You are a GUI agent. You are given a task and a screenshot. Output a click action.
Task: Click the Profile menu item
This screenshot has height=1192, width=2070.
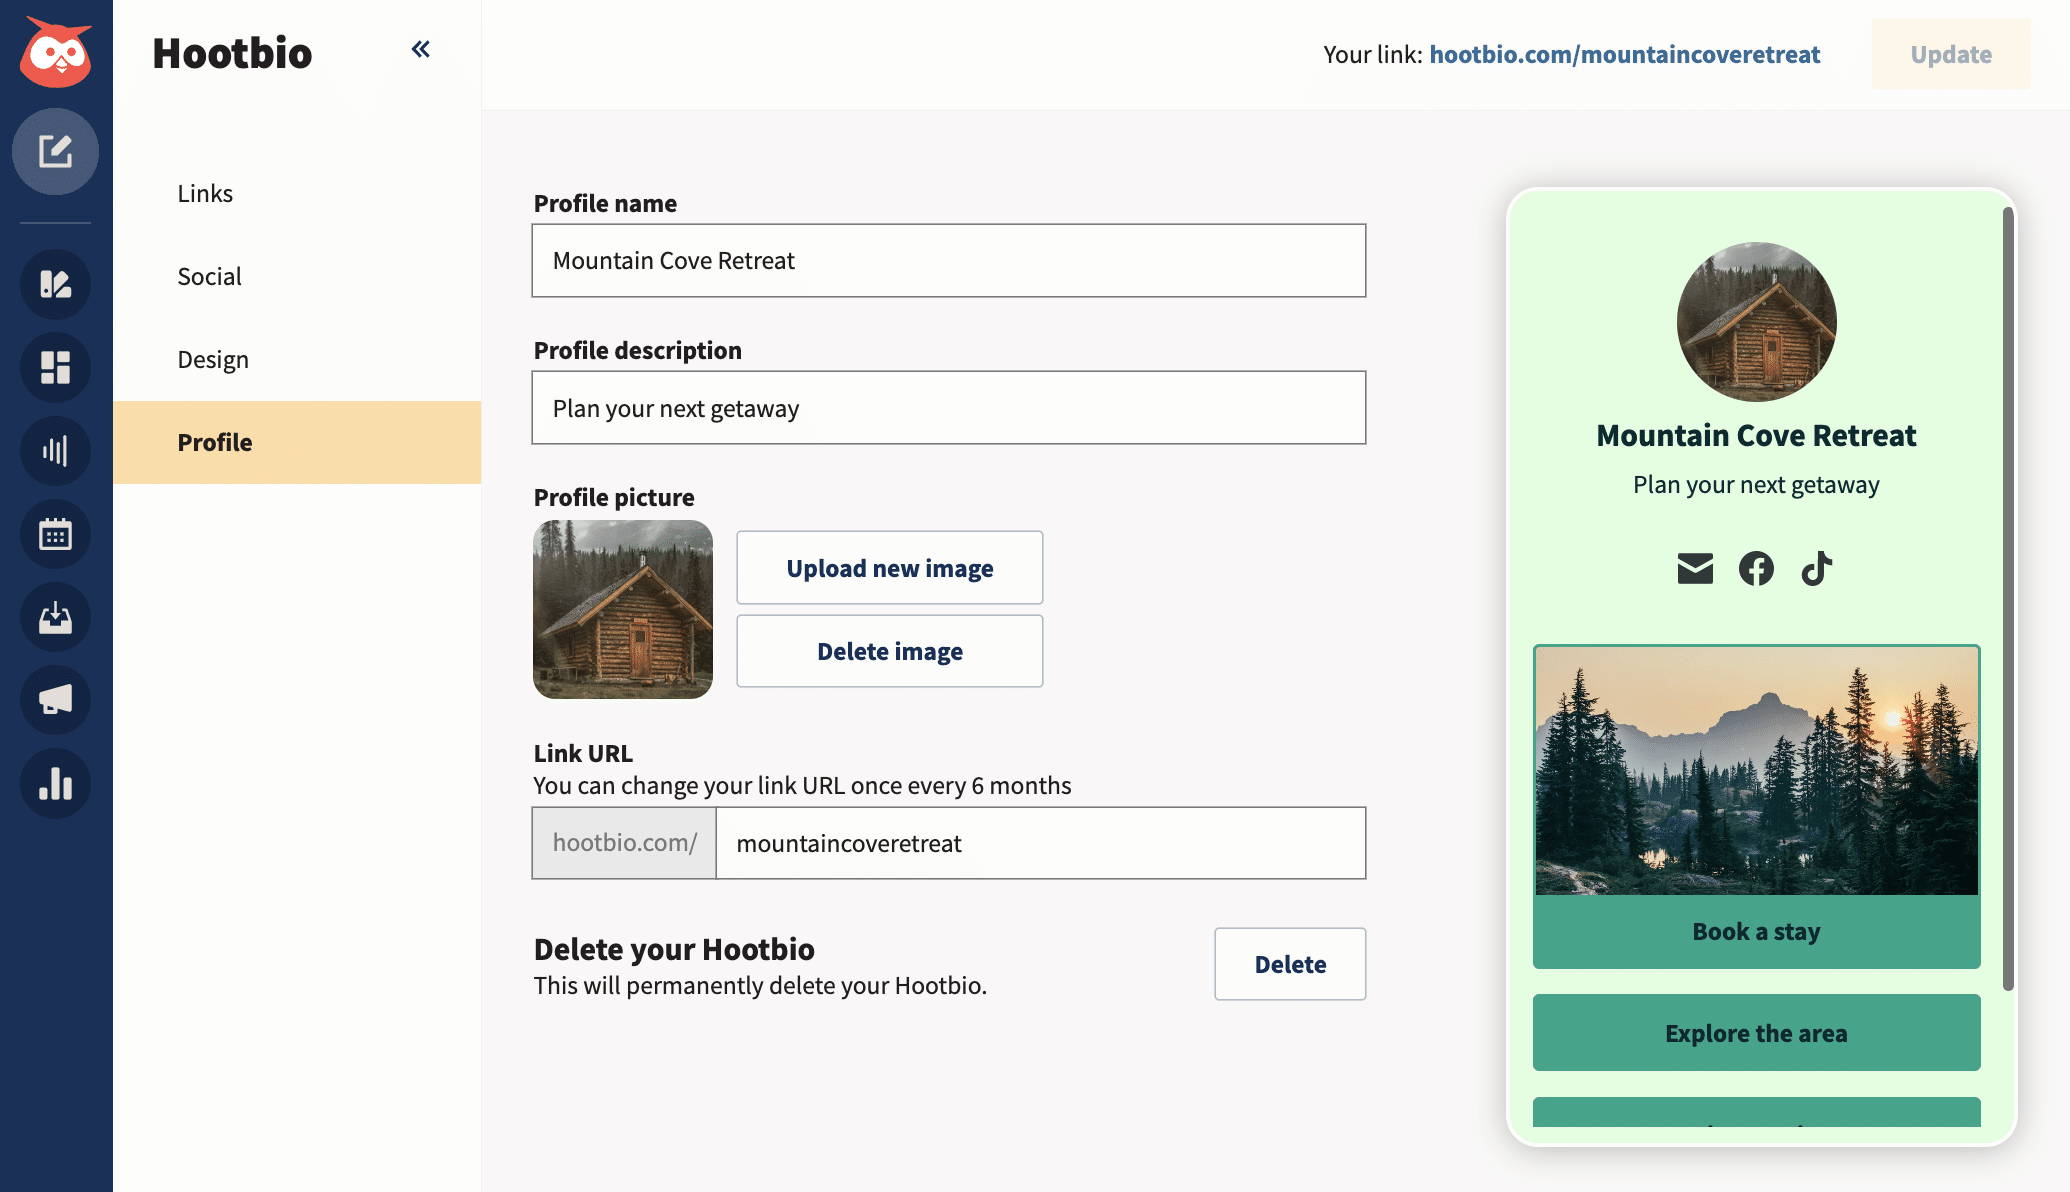coord(215,441)
